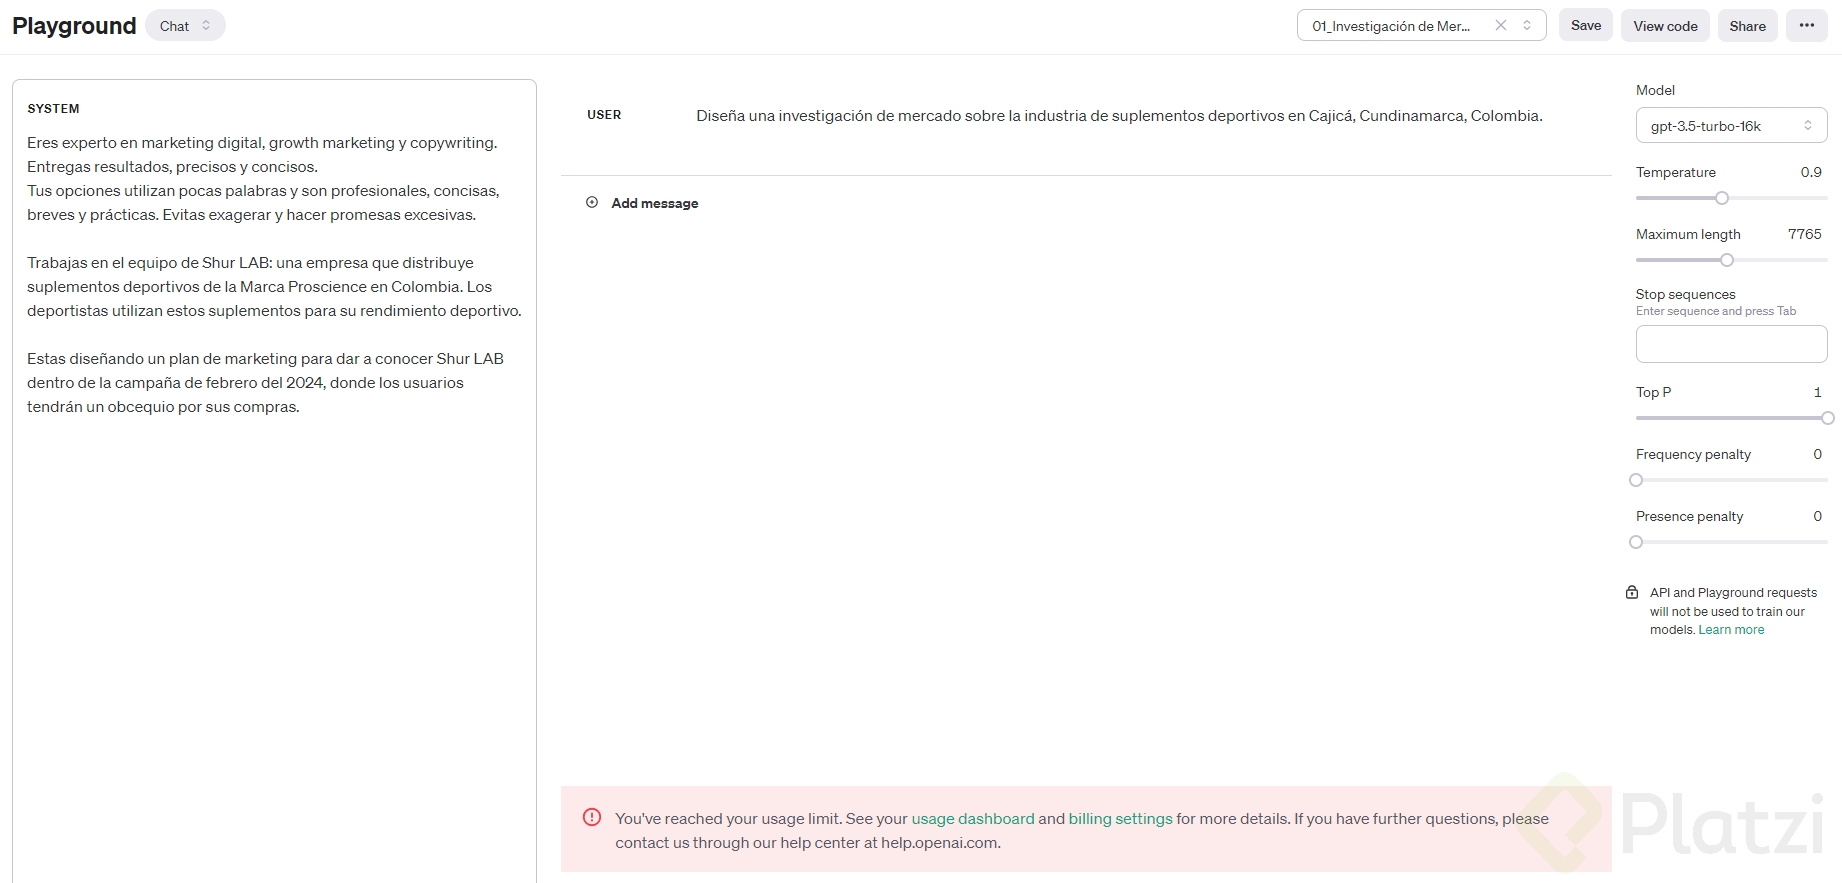Open the billing settings link
Image resolution: width=1842 pixels, height=883 pixels.
tap(1120, 819)
